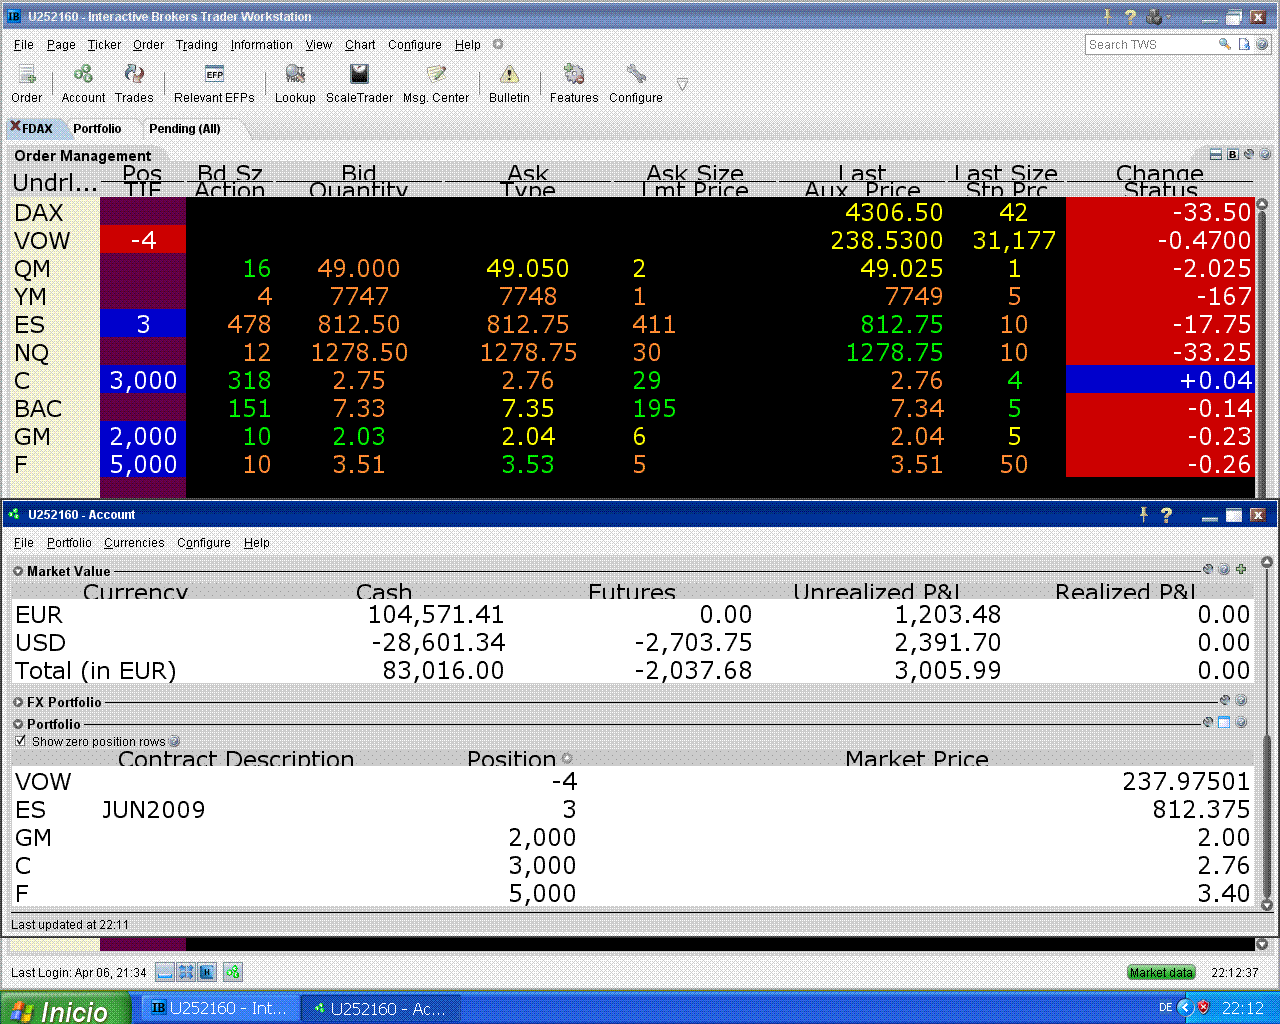Expand the toolbar overflow arrow
This screenshot has width=1280, height=1024.
tap(682, 85)
